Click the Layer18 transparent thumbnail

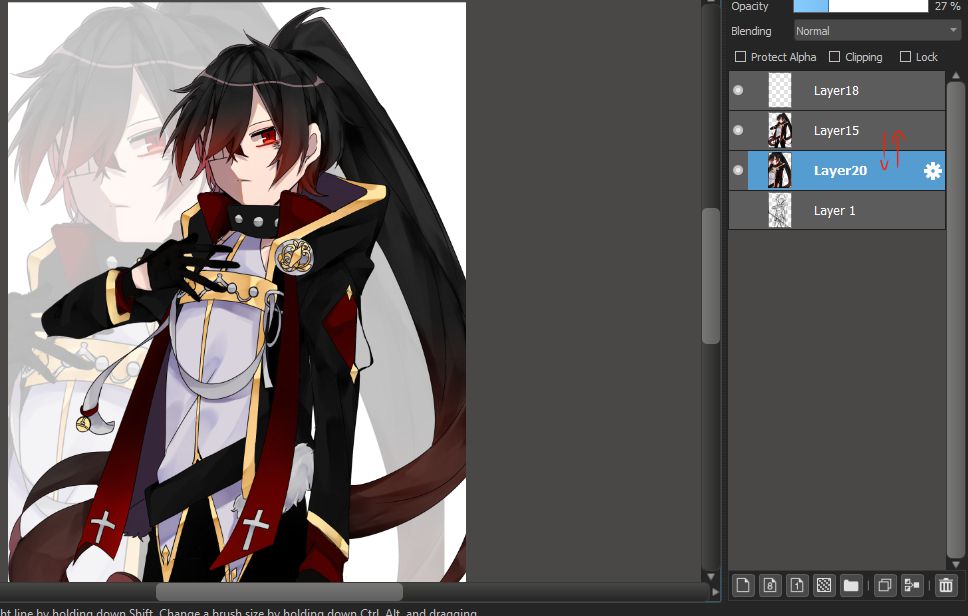click(780, 91)
